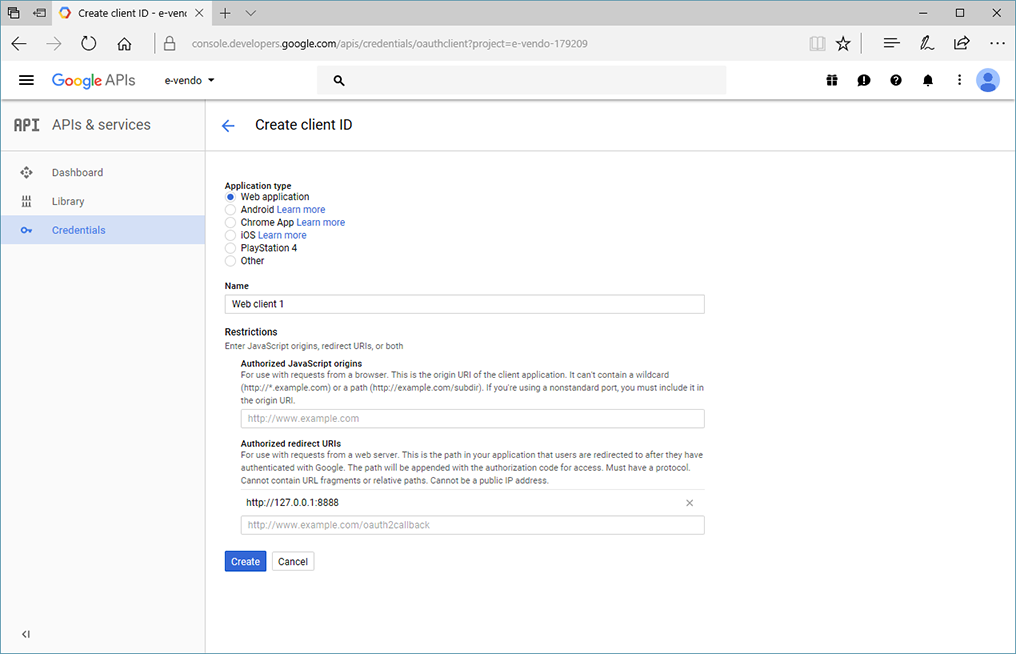Click the Create button
The width and height of the screenshot is (1016, 654).
246,561
